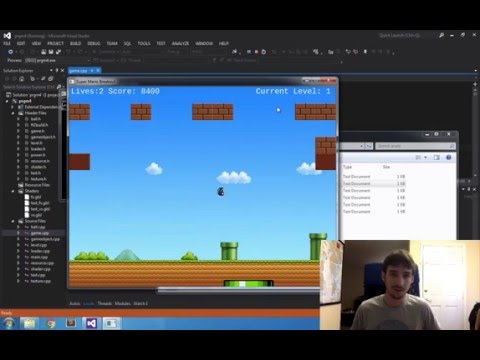This screenshot has height=360, width=480.
Task: Click the Size column header in Explorer window
Action: click(x=386, y=167)
